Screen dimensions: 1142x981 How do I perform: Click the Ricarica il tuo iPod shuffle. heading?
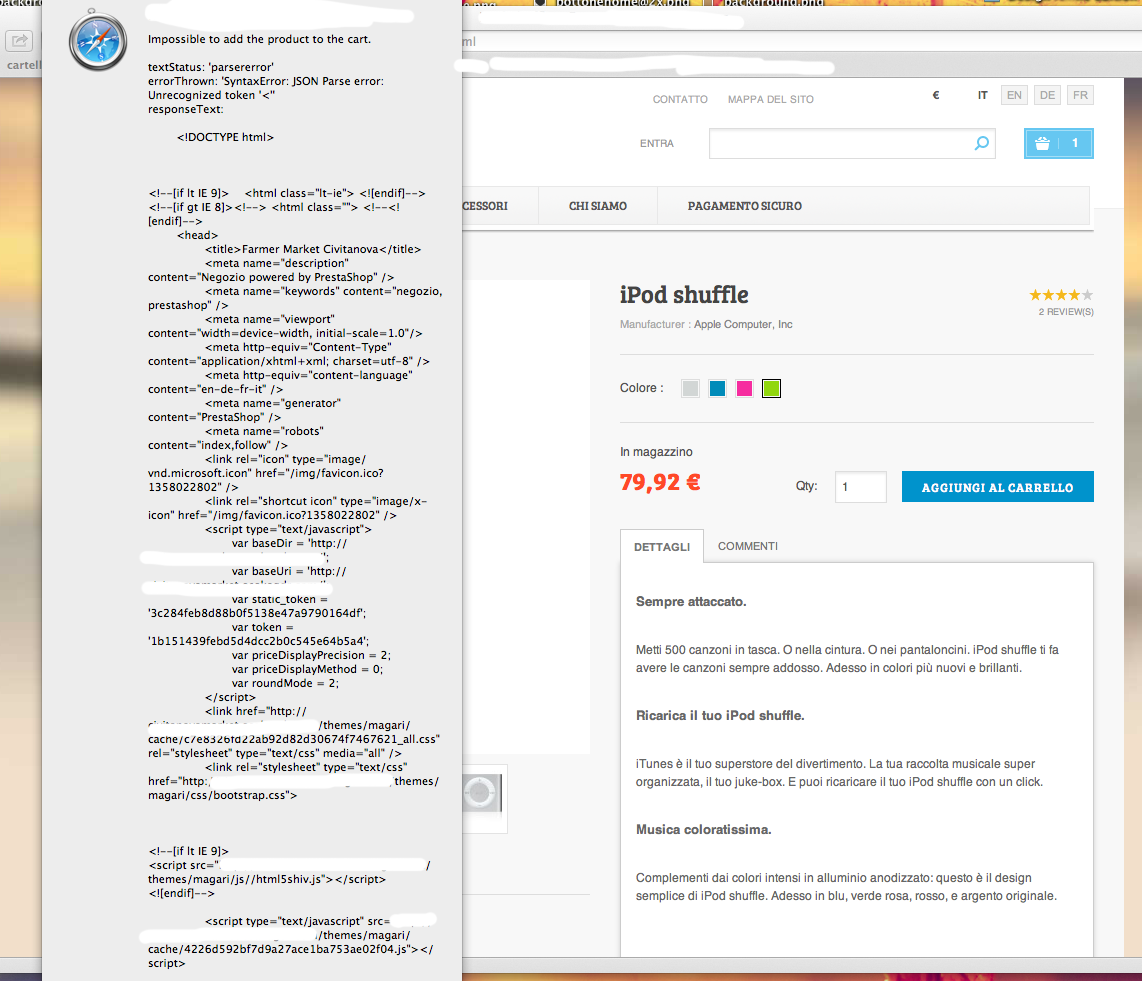tap(720, 715)
